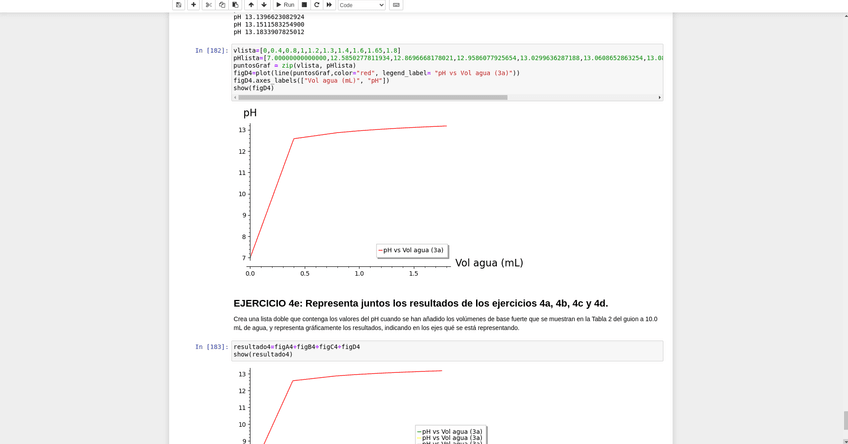Copy selected cells
This screenshot has height=444, width=848.
pyautogui.click(x=222, y=5)
